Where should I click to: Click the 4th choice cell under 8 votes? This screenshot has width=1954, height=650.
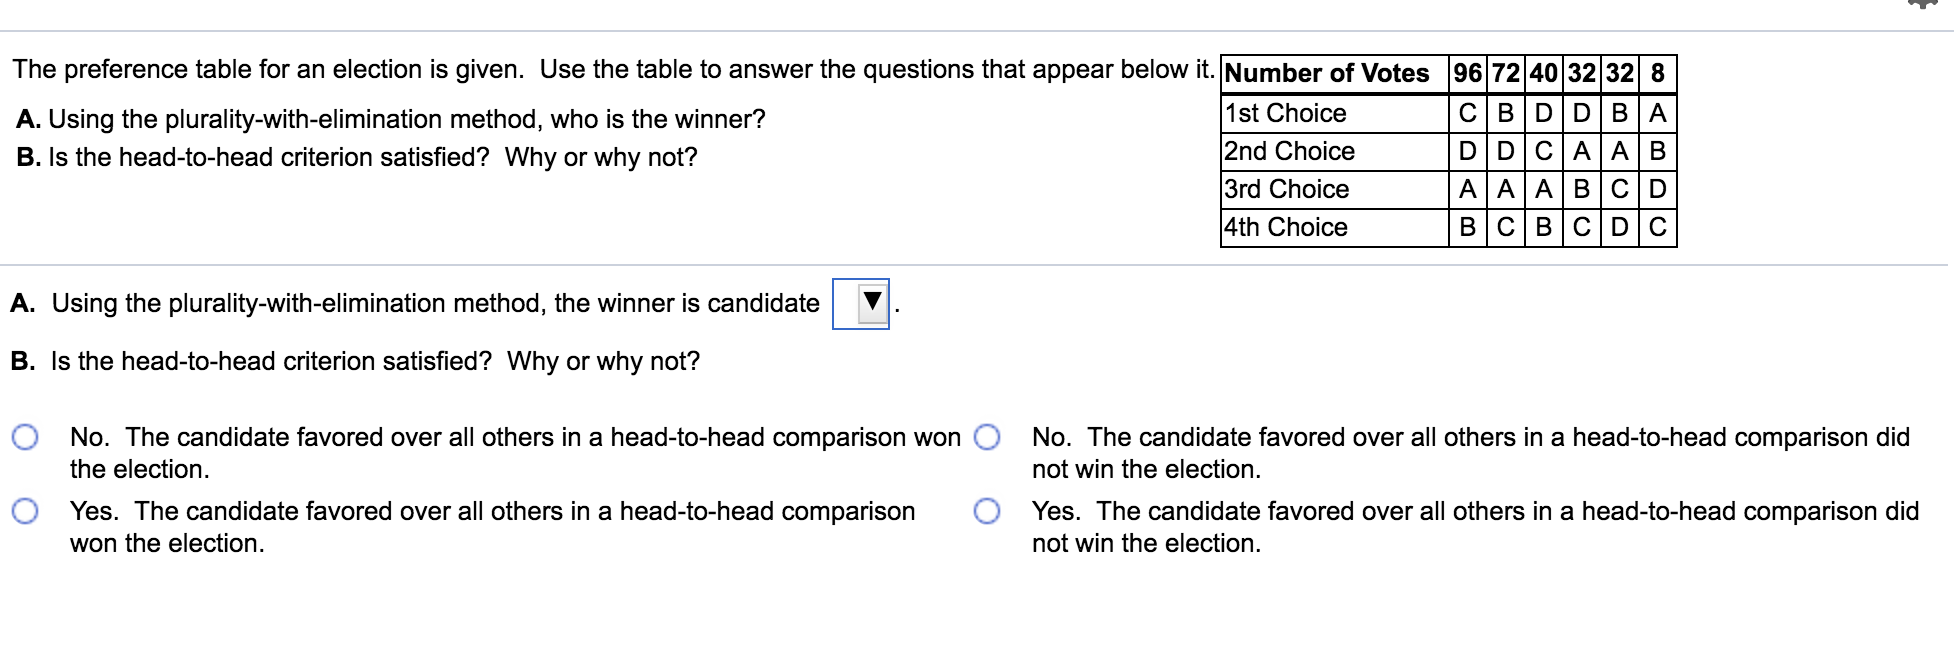coord(1658,227)
